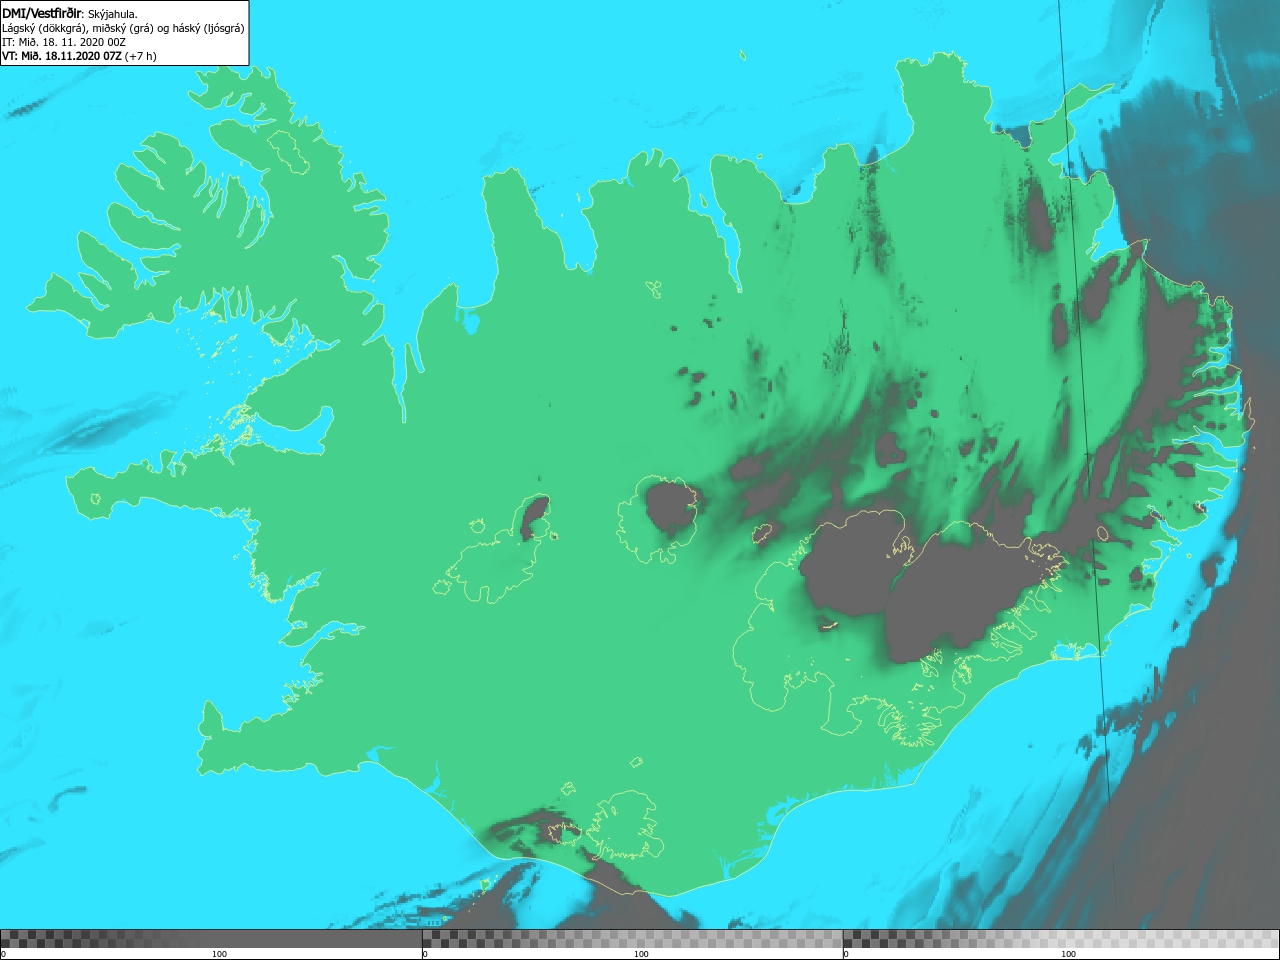The height and width of the screenshot is (960, 1280).
Task: Click the "100" label under the medium gray scale
Action: (x=641, y=954)
